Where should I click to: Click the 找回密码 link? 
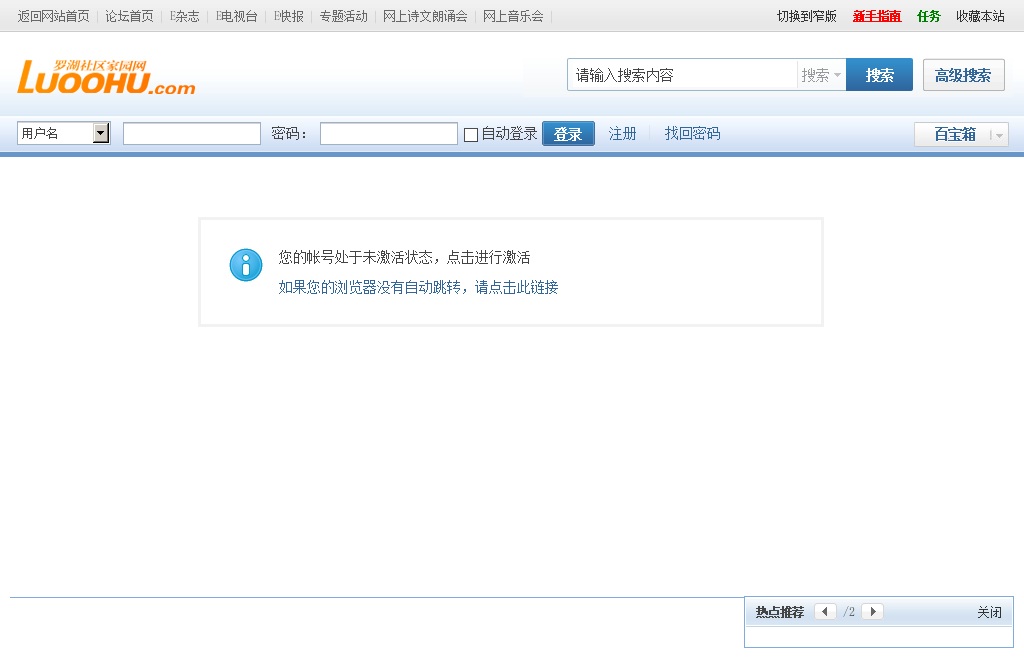(x=692, y=134)
